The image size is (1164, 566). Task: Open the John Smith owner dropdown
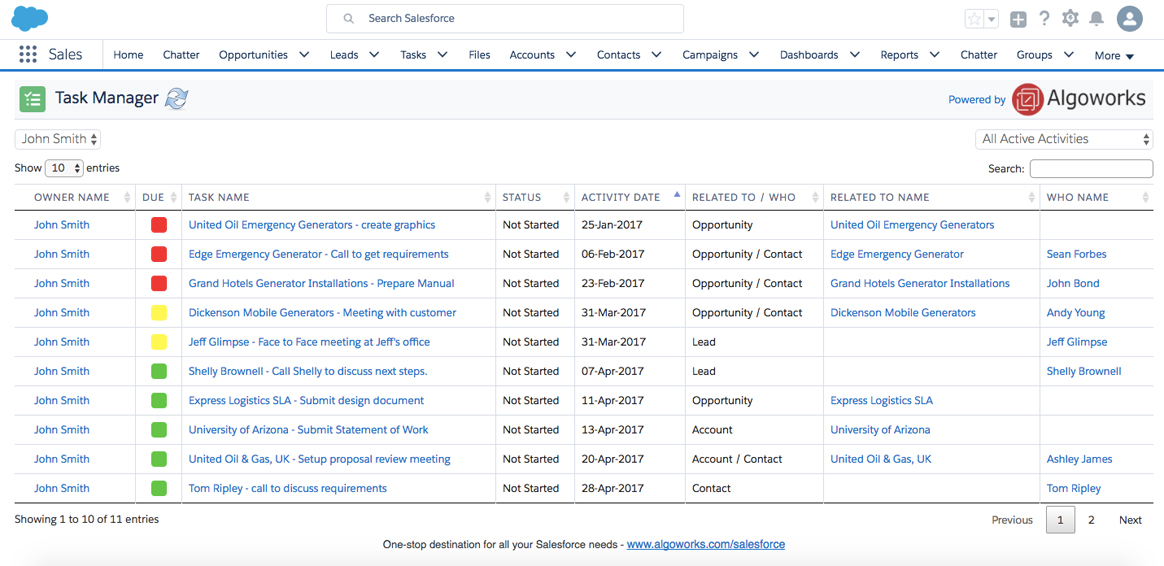pos(58,139)
